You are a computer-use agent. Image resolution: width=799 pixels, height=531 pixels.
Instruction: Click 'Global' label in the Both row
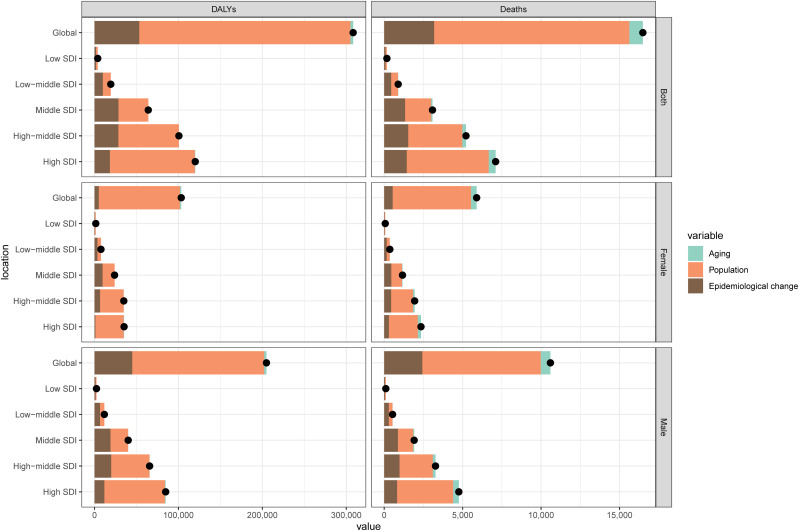64,33
